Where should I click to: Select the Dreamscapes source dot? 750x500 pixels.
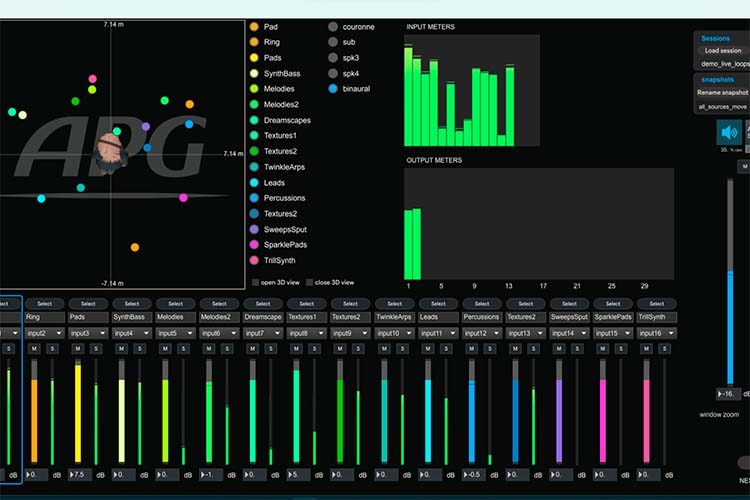coord(254,120)
